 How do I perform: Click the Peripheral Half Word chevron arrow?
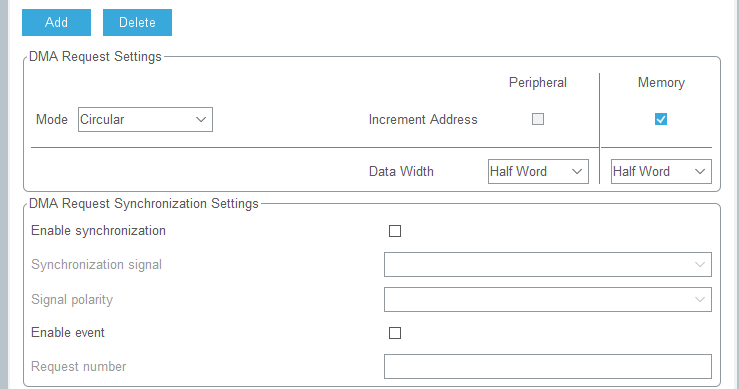pyautogui.click(x=577, y=171)
